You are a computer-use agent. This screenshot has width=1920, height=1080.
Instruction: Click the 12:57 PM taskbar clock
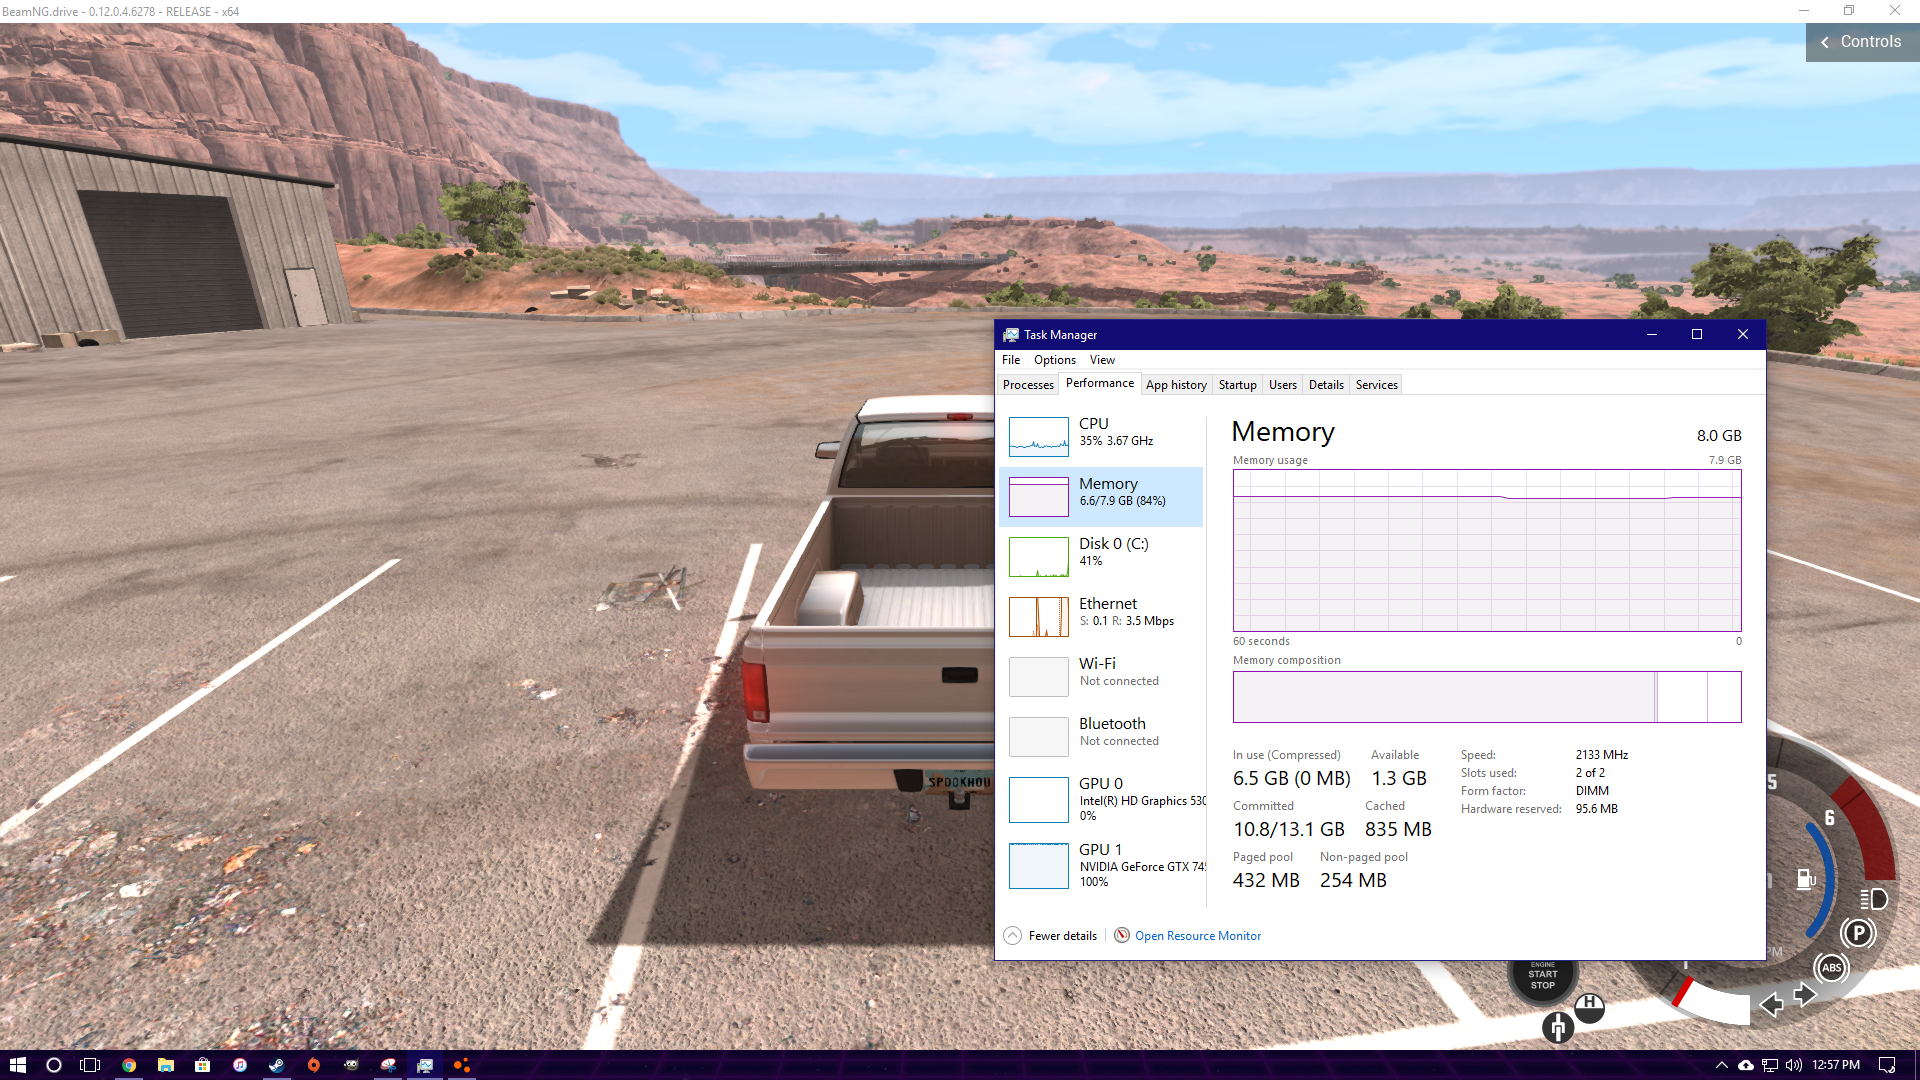click(x=1836, y=1065)
